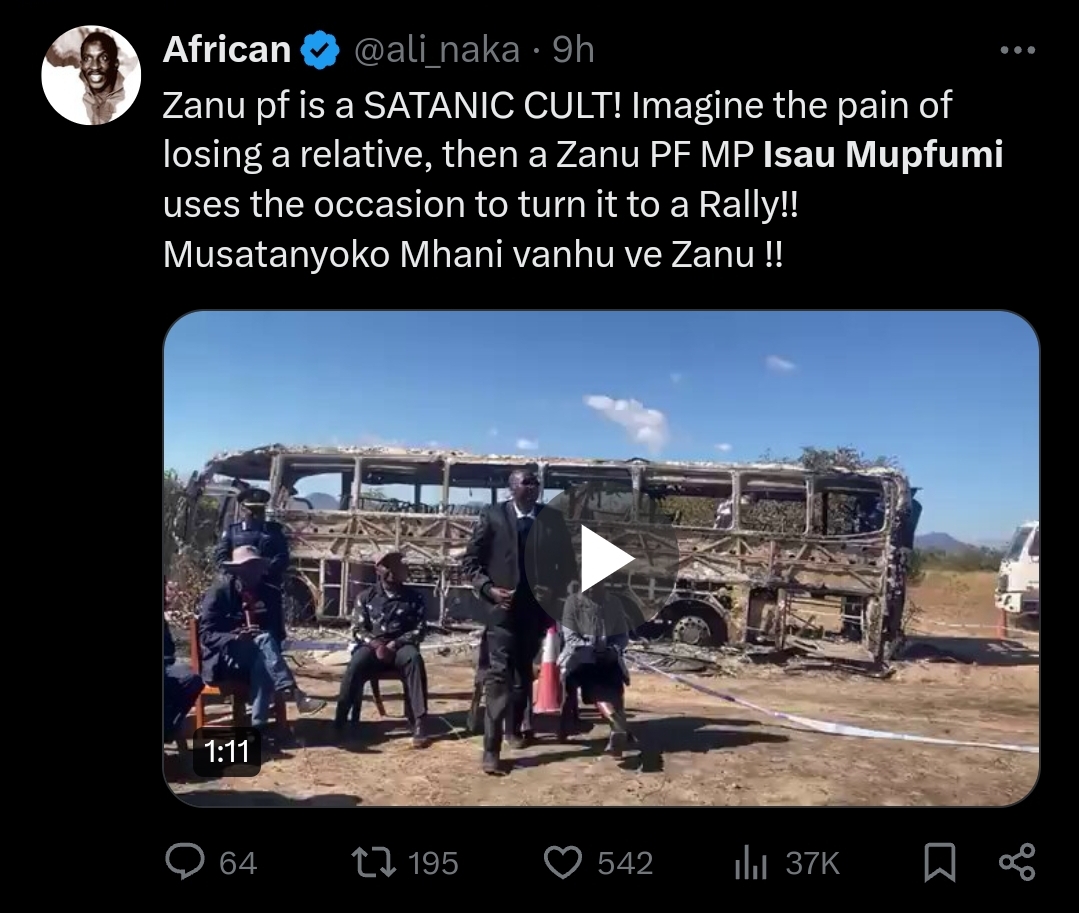This screenshot has height=913, width=1079.
Task: Click the tweet text about Zanu pf
Action: 583,180
